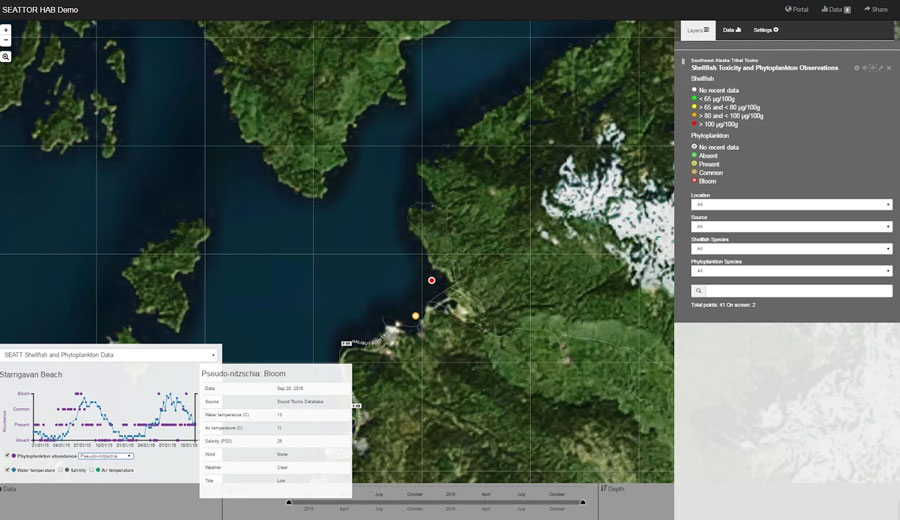Click the search magnifier in layer panel
The image size is (900, 520).
click(698, 291)
